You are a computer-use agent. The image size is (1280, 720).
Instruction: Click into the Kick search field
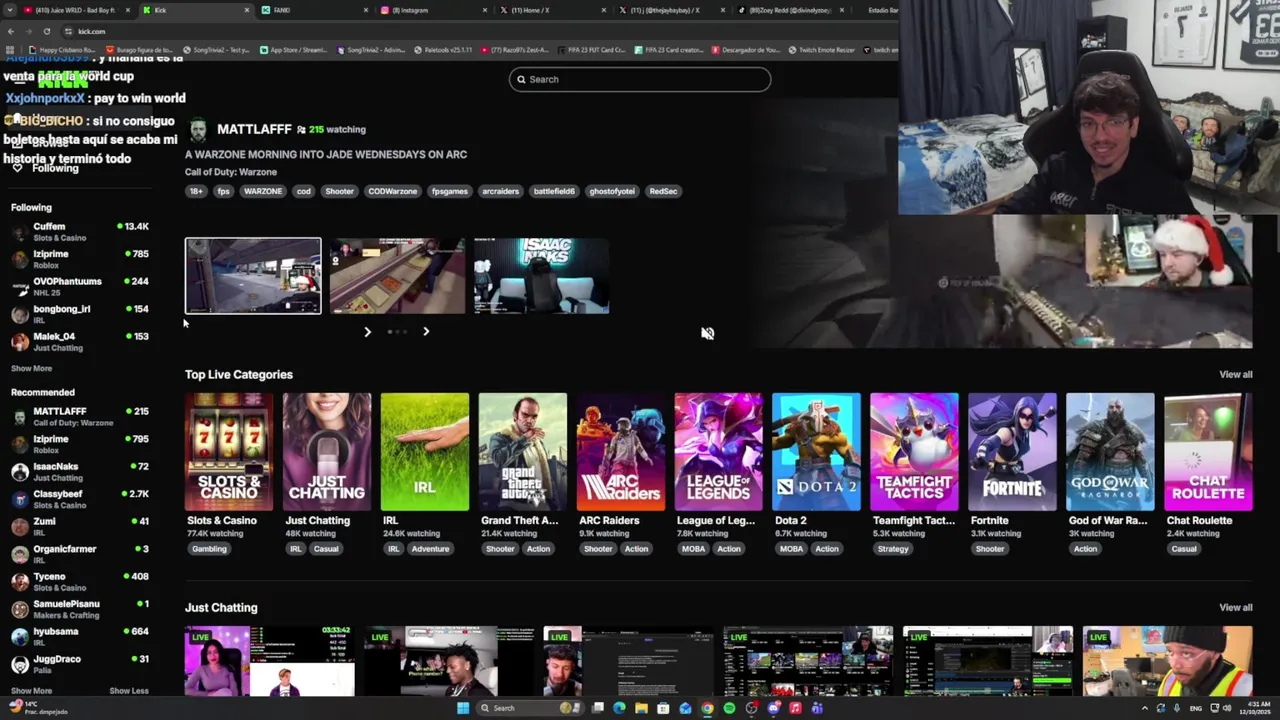tap(640, 79)
